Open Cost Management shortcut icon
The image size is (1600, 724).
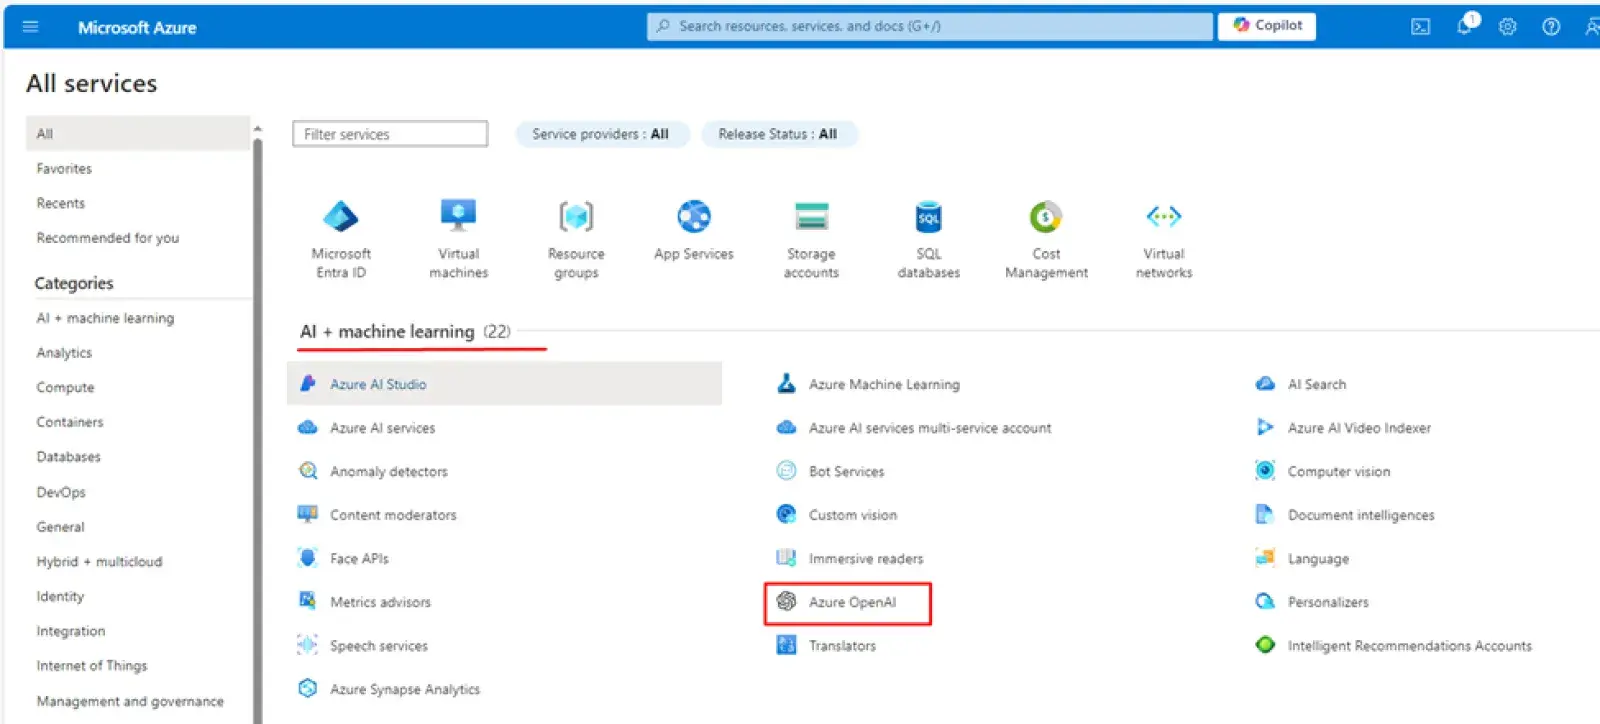tap(1046, 216)
